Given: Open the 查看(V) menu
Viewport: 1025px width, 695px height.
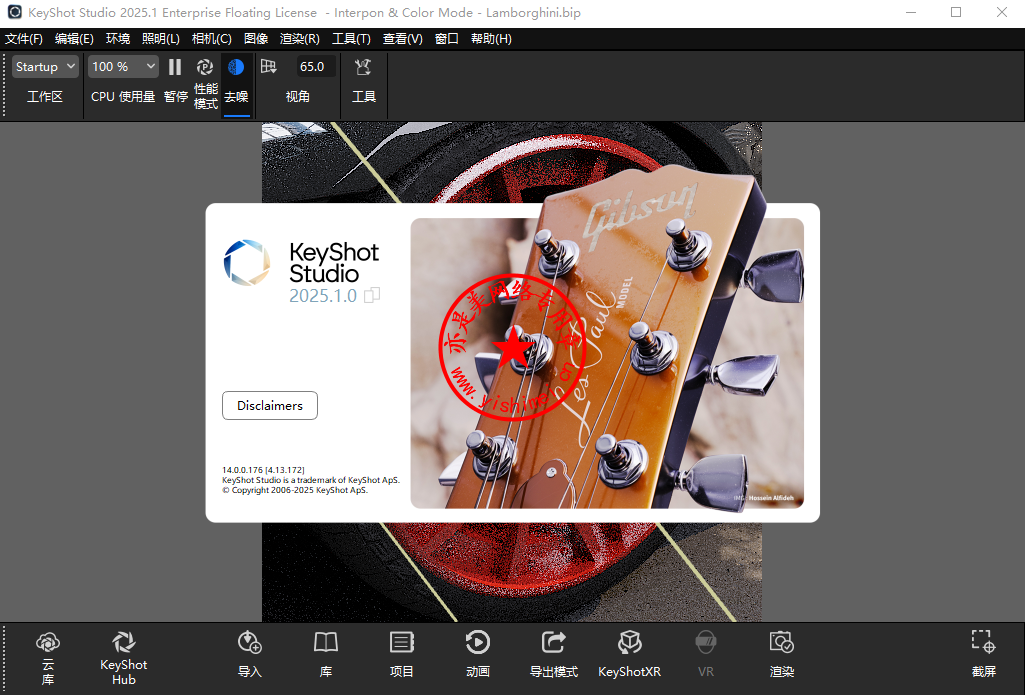Looking at the screenshot, I should tap(402, 39).
